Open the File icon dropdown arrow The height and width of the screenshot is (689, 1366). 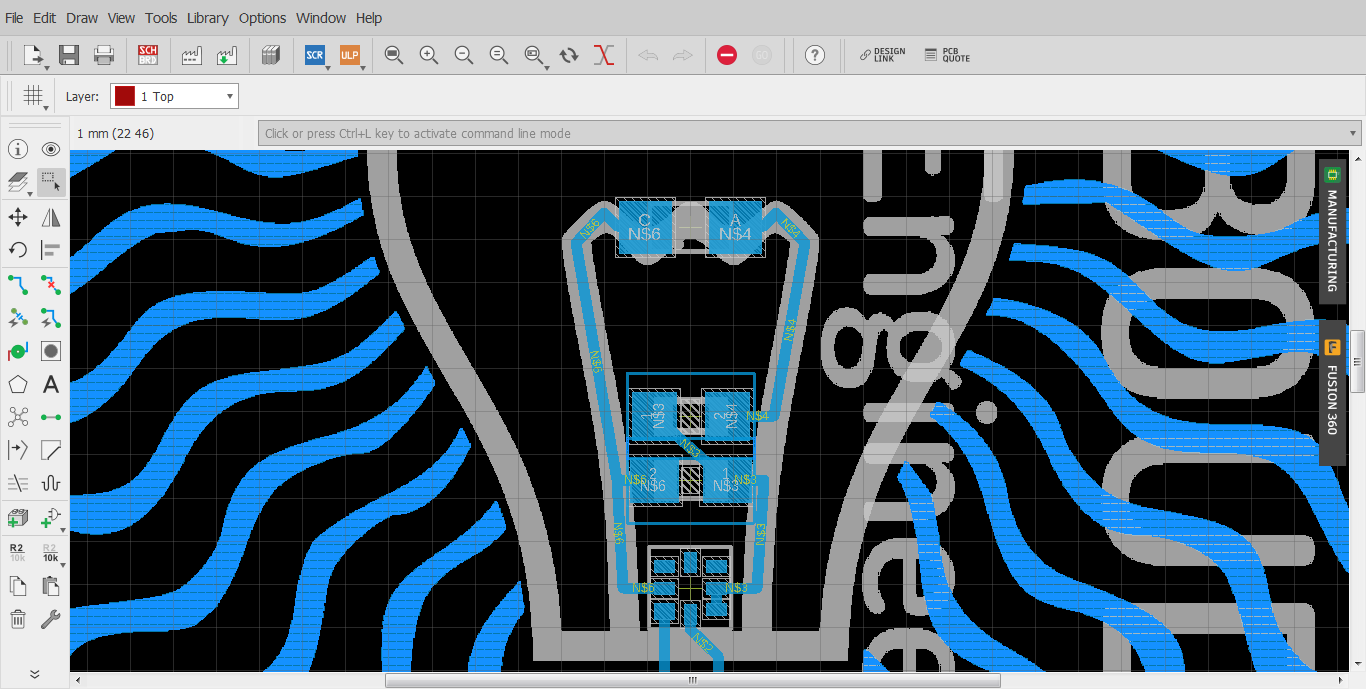click(x=47, y=67)
